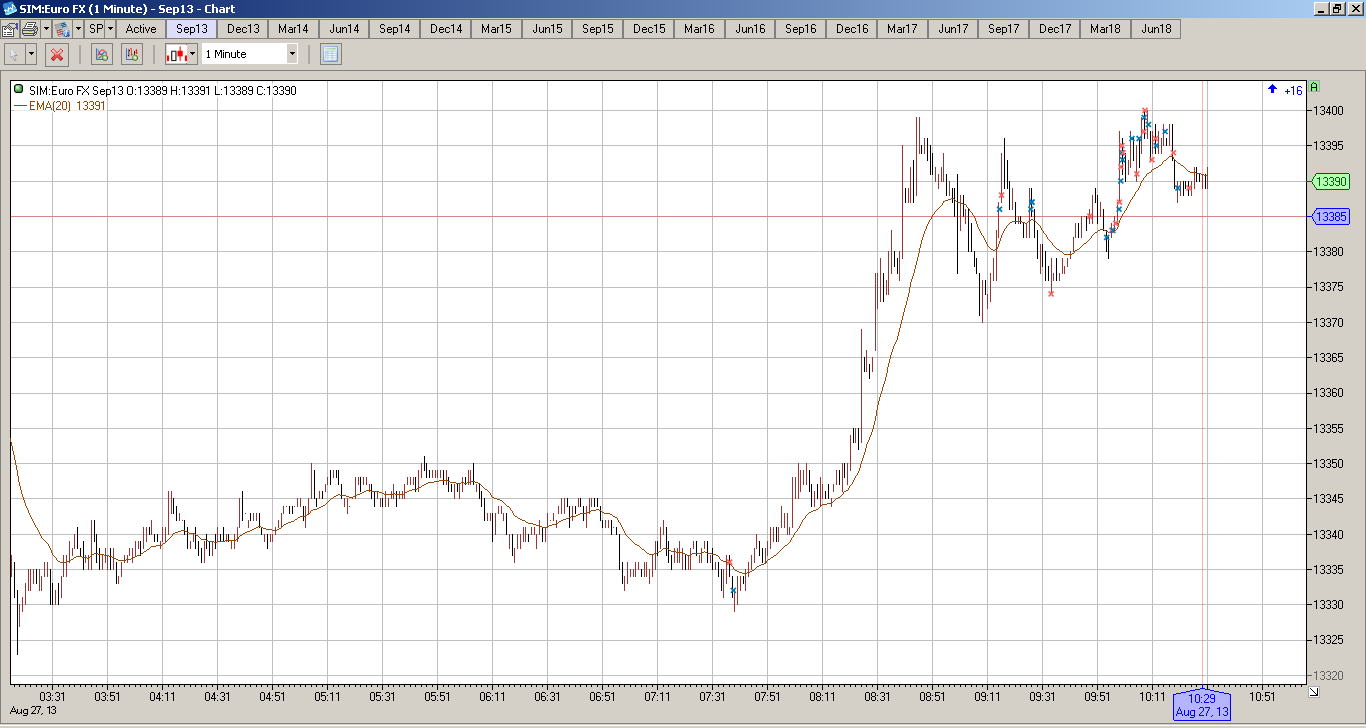The width and height of the screenshot is (1366, 728).
Task: Click the SIM:Euro FX Sep13 OHLC readout
Action: click(162, 91)
